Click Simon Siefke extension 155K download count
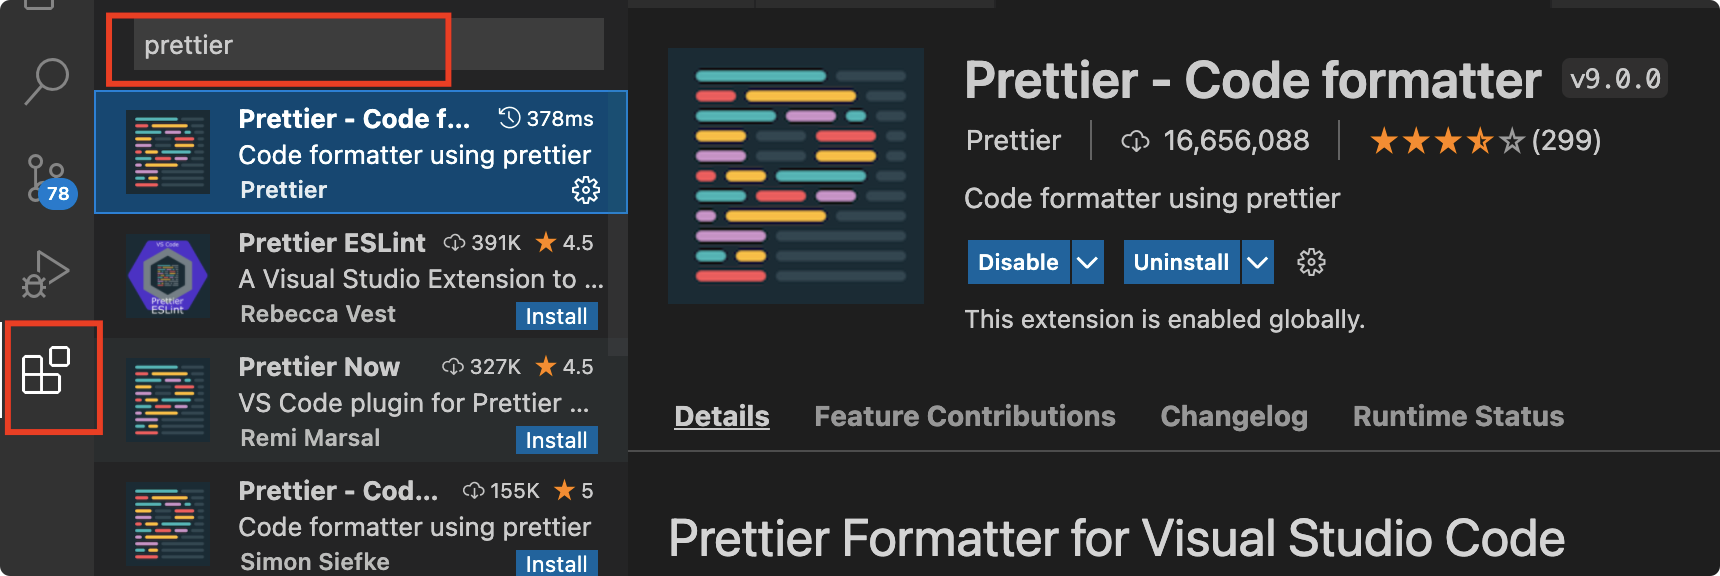This screenshot has width=1720, height=576. [x=501, y=491]
